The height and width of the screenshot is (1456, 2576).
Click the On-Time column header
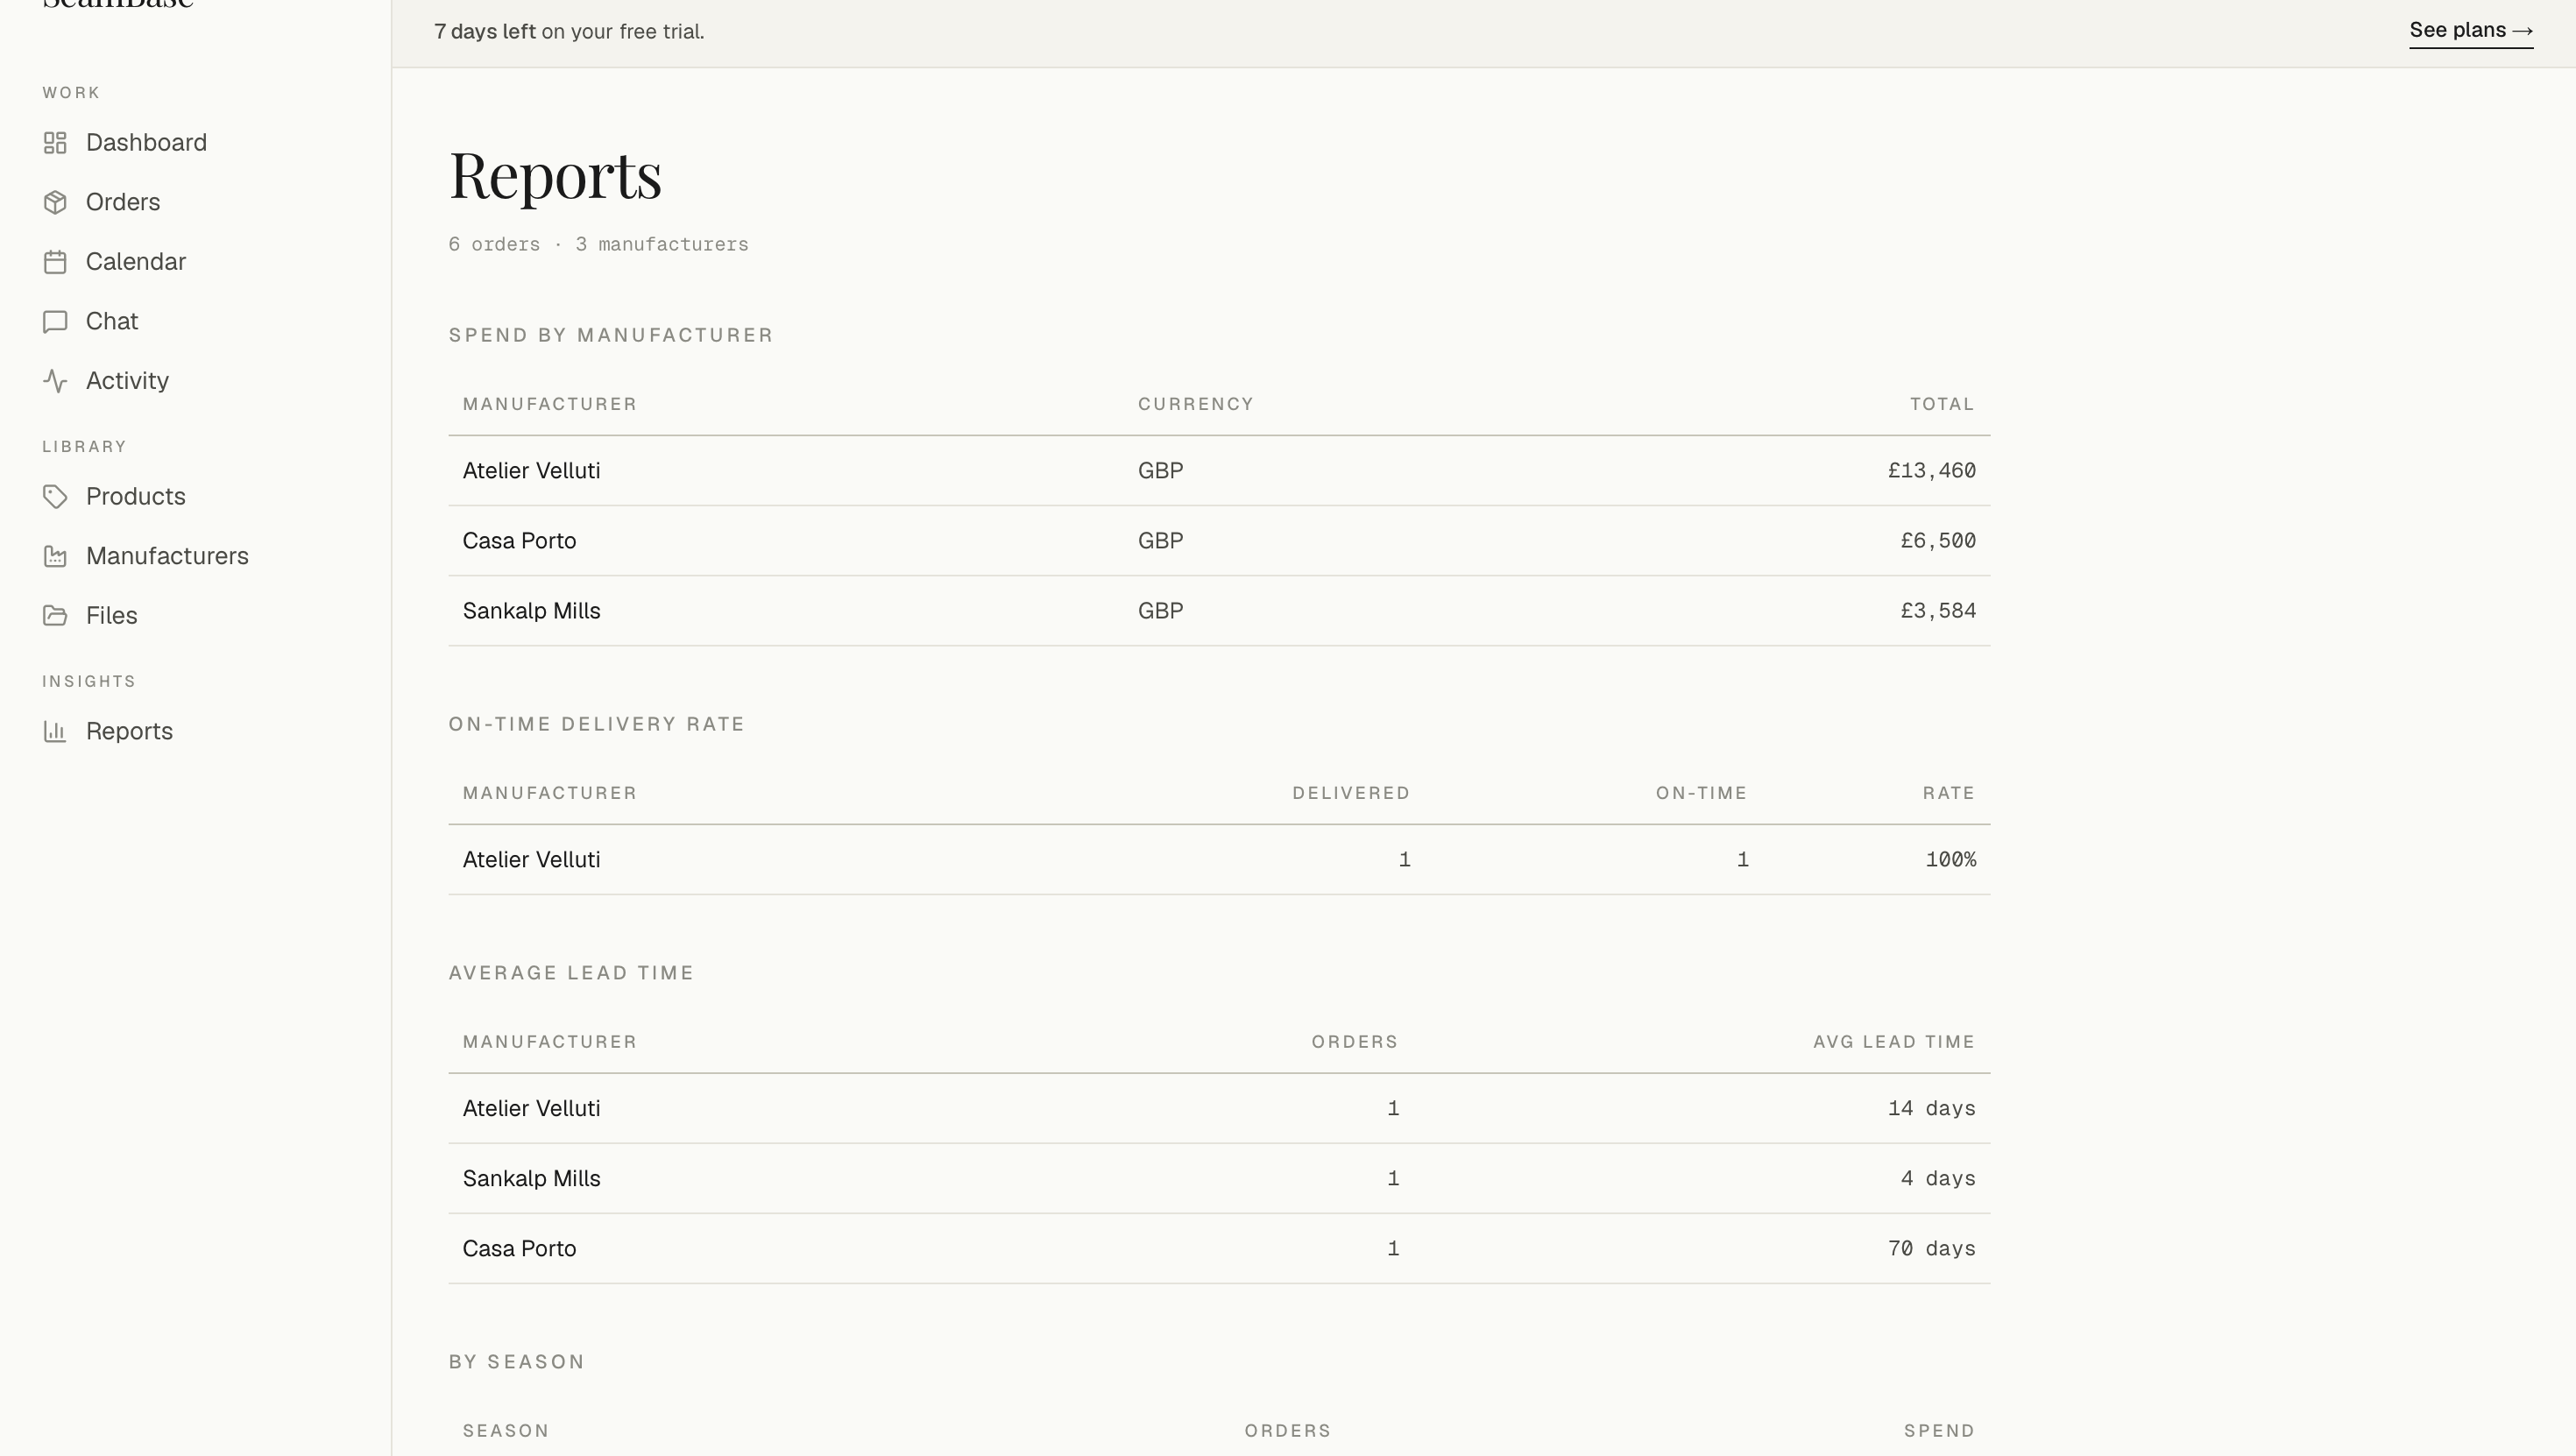click(1701, 793)
